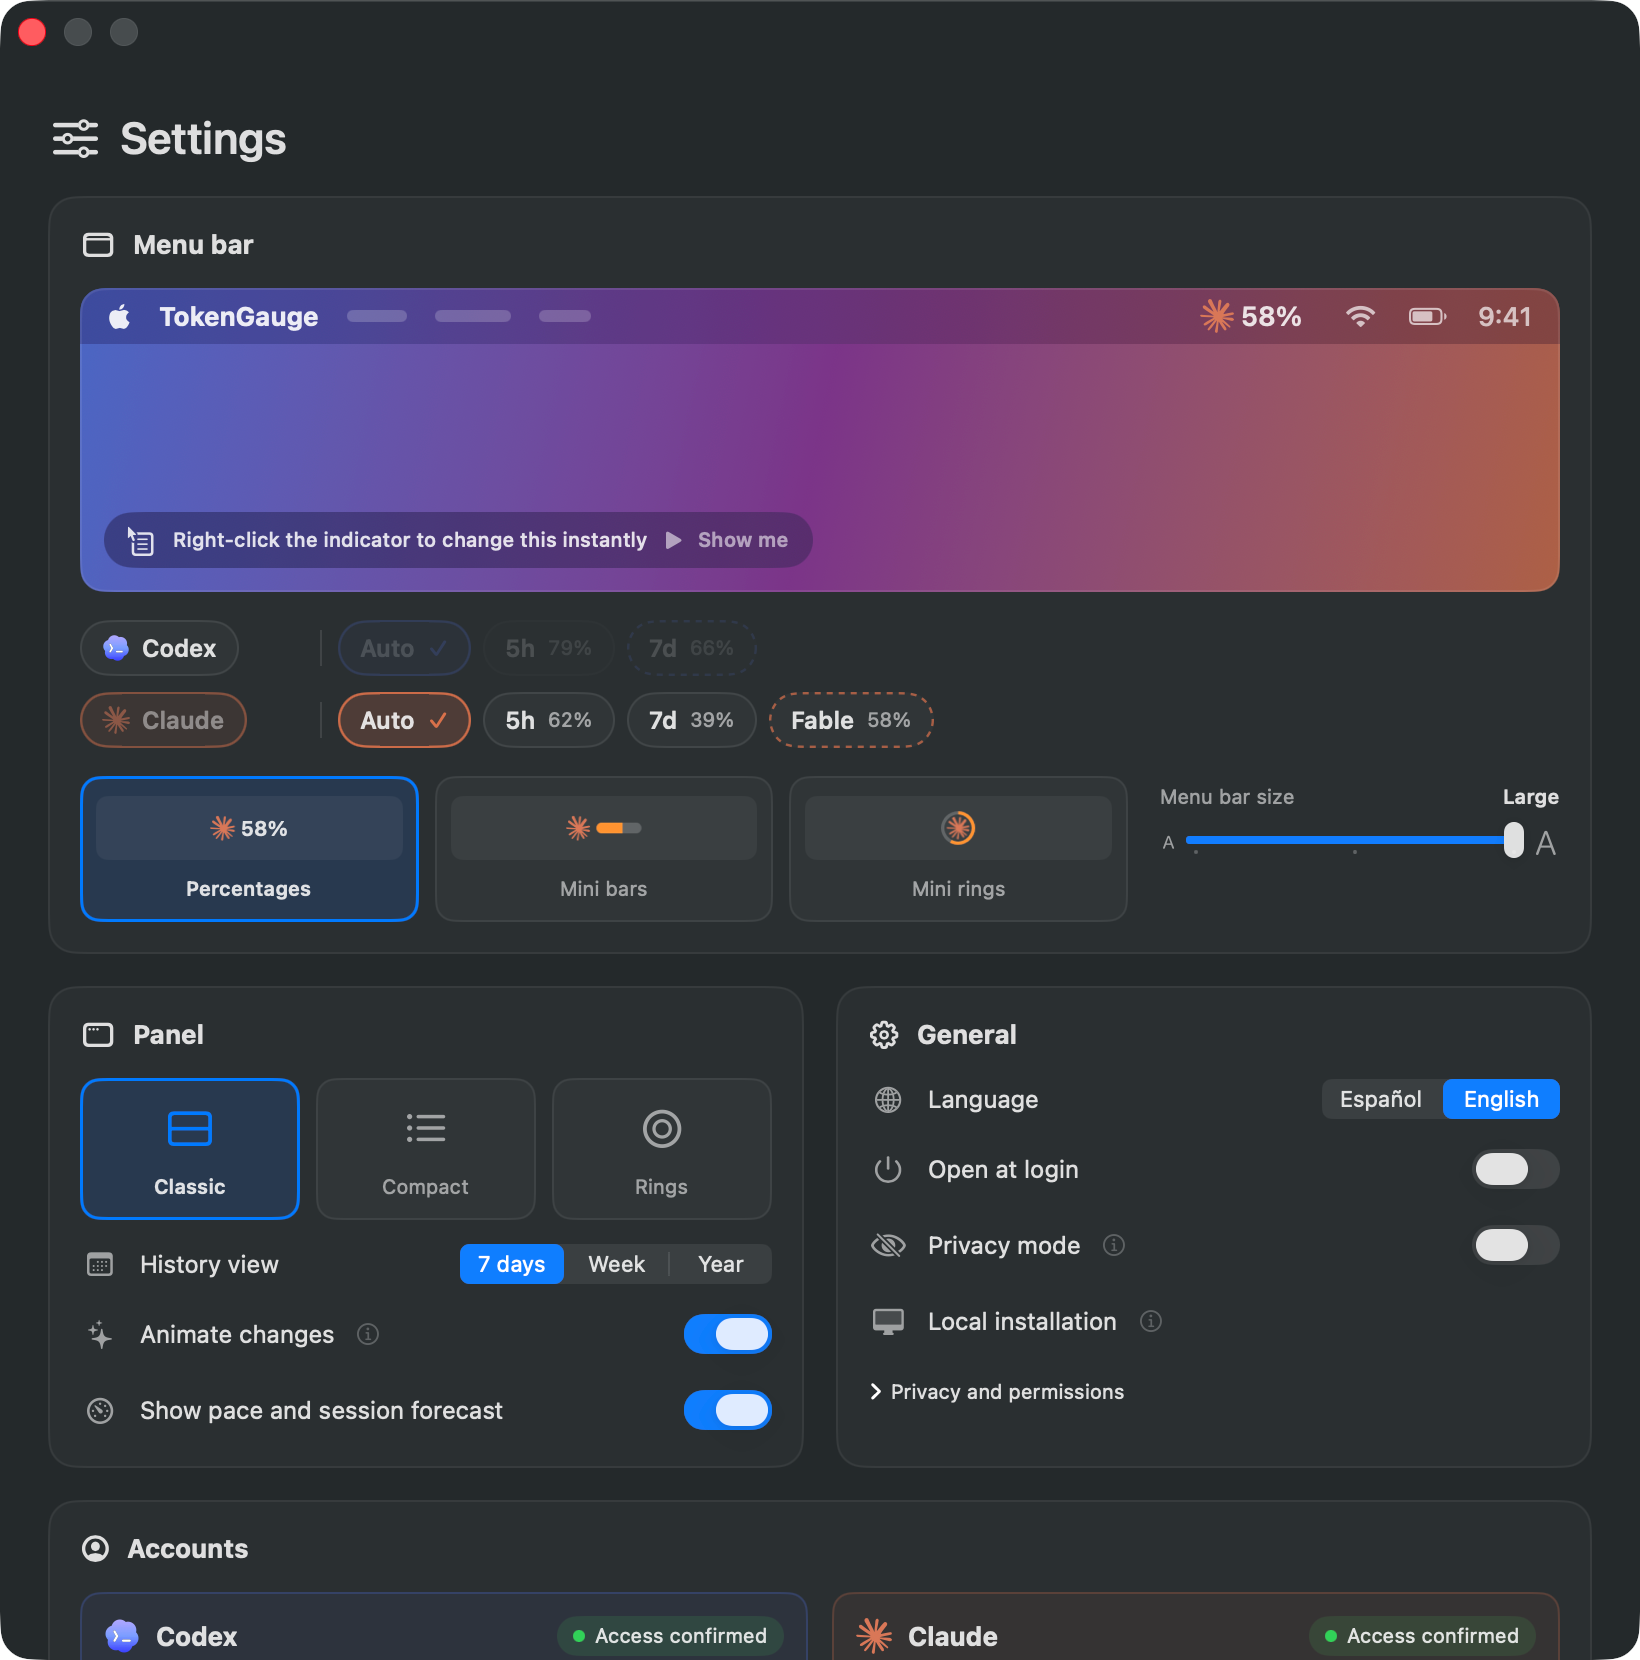Image resolution: width=1640 pixels, height=1660 pixels.
Task: Switch History view to Week
Action: pos(617,1264)
